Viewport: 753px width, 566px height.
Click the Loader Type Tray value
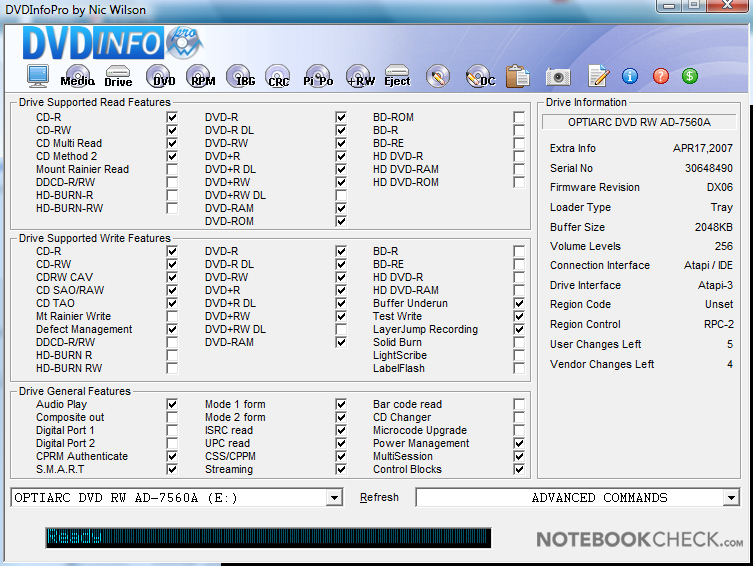coord(722,207)
